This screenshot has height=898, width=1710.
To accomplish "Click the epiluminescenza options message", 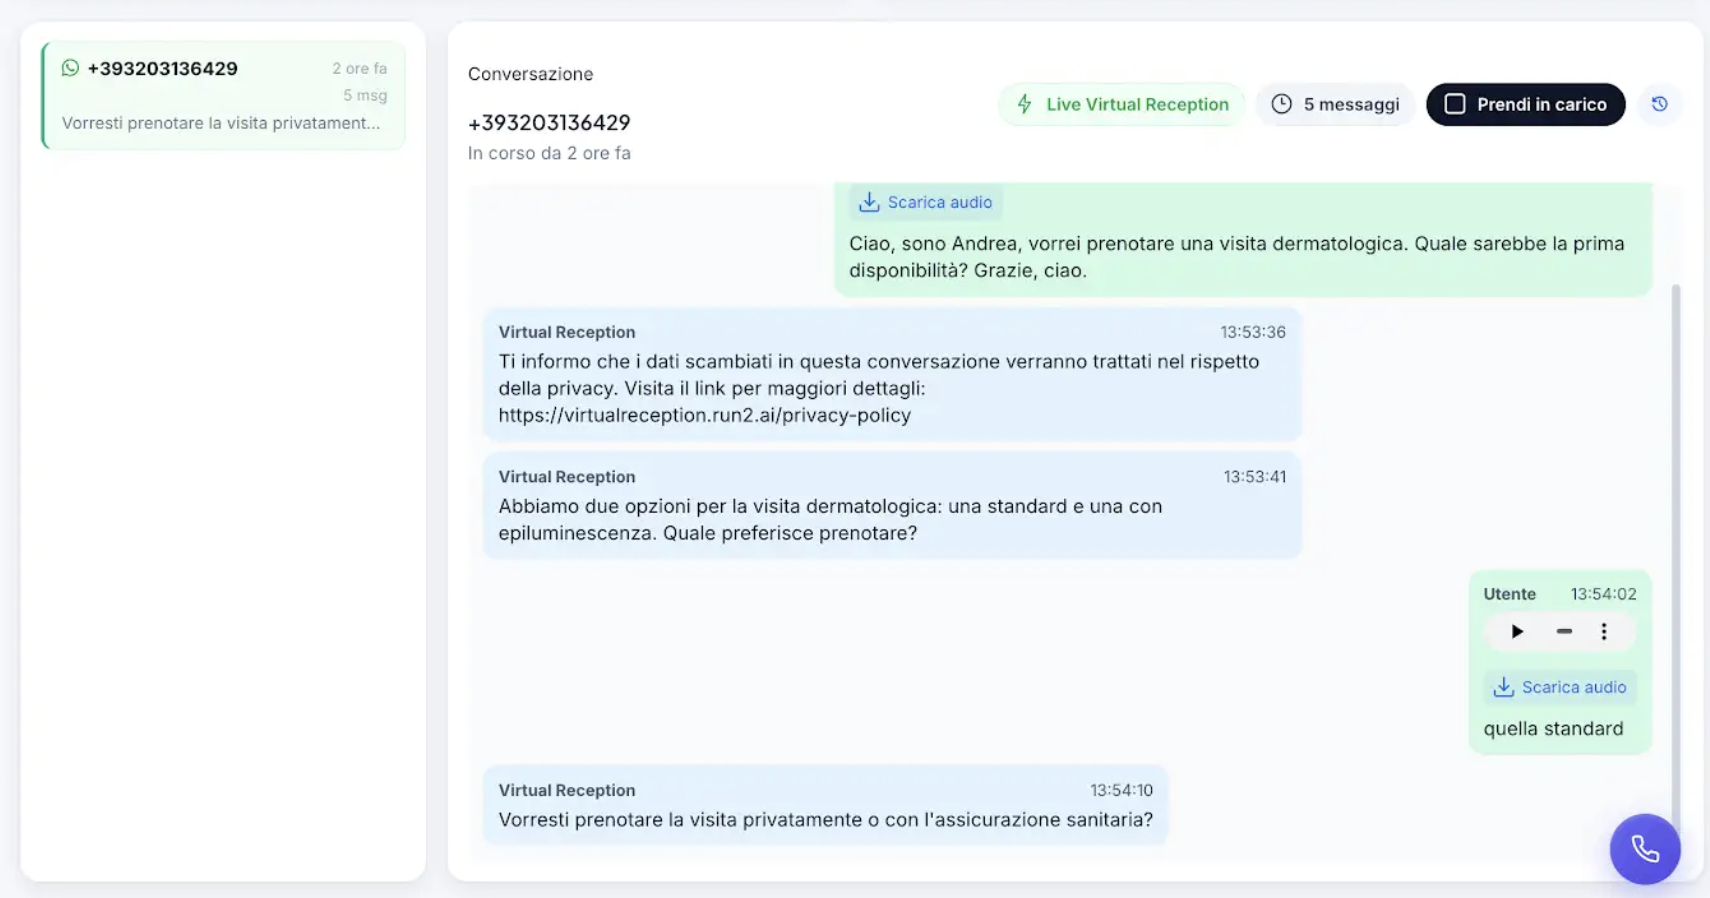I will tap(892, 505).
